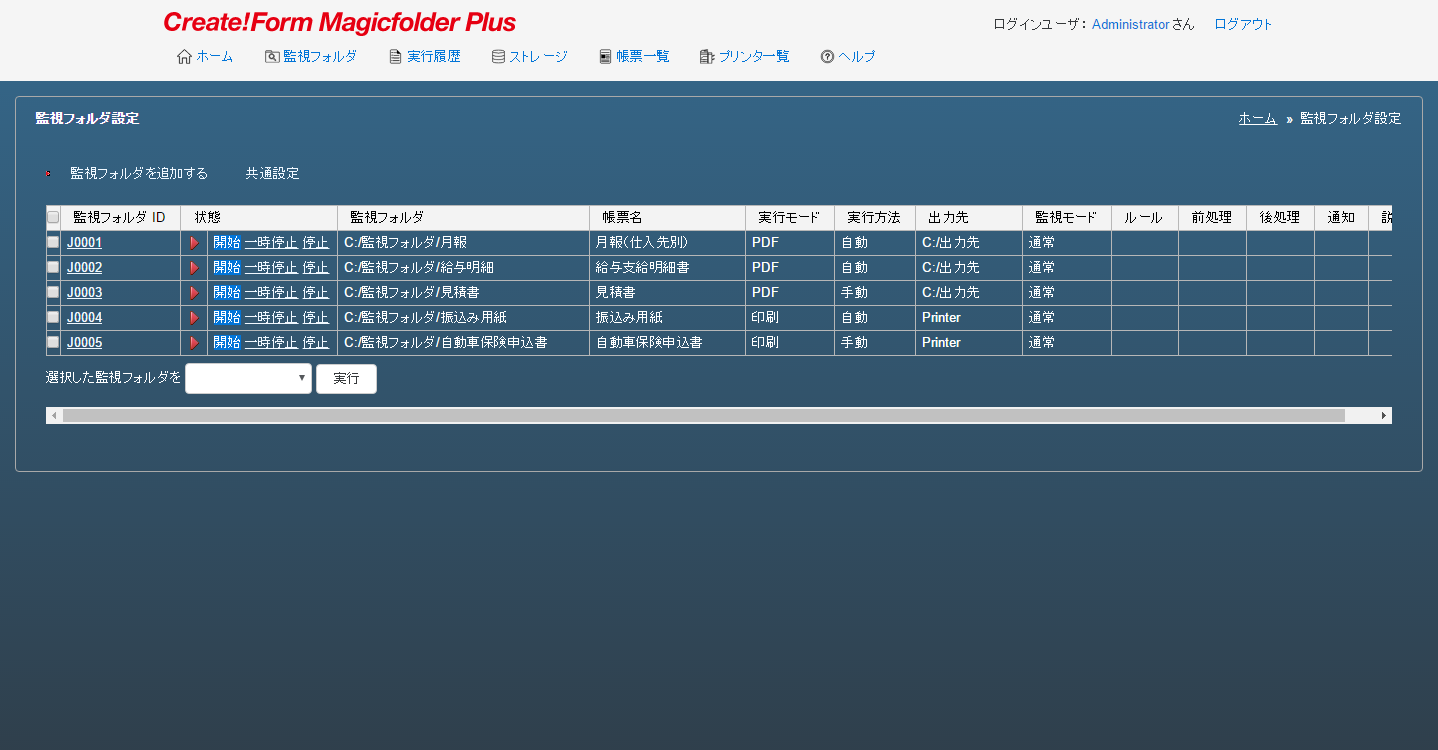Click the red status arrow for J0005
1438x750 pixels.
pyautogui.click(x=194, y=343)
